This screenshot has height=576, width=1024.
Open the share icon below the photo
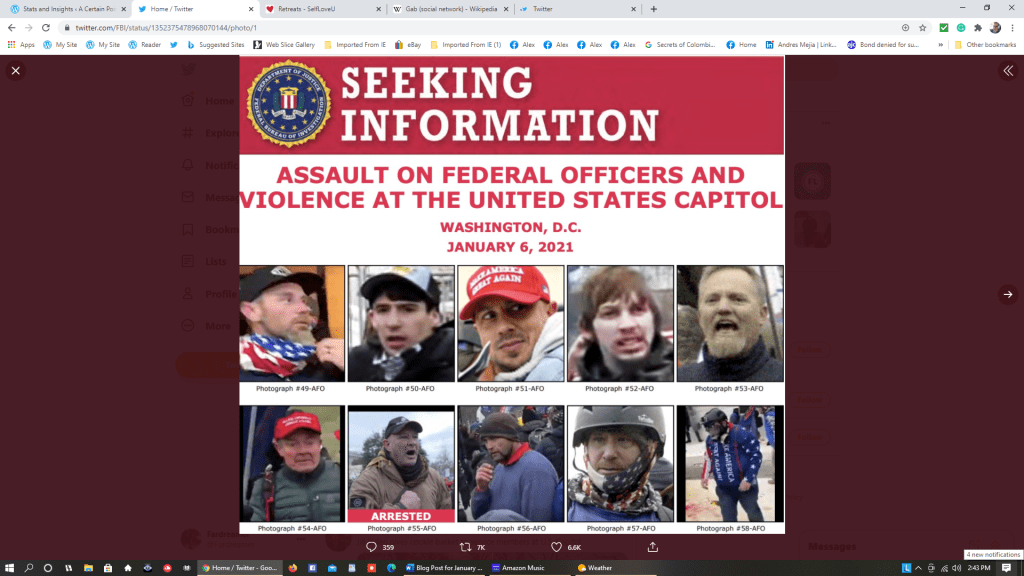click(x=652, y=547)
